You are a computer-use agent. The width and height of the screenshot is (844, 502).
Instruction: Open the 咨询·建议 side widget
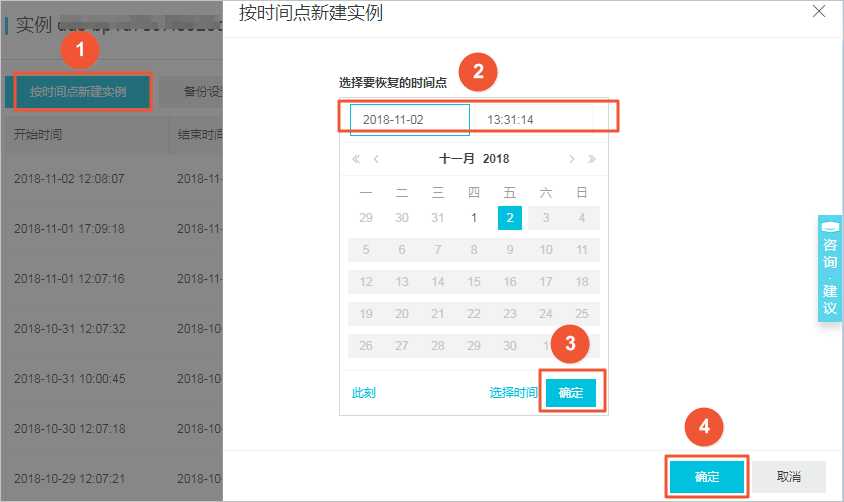[x=829, y=268]
